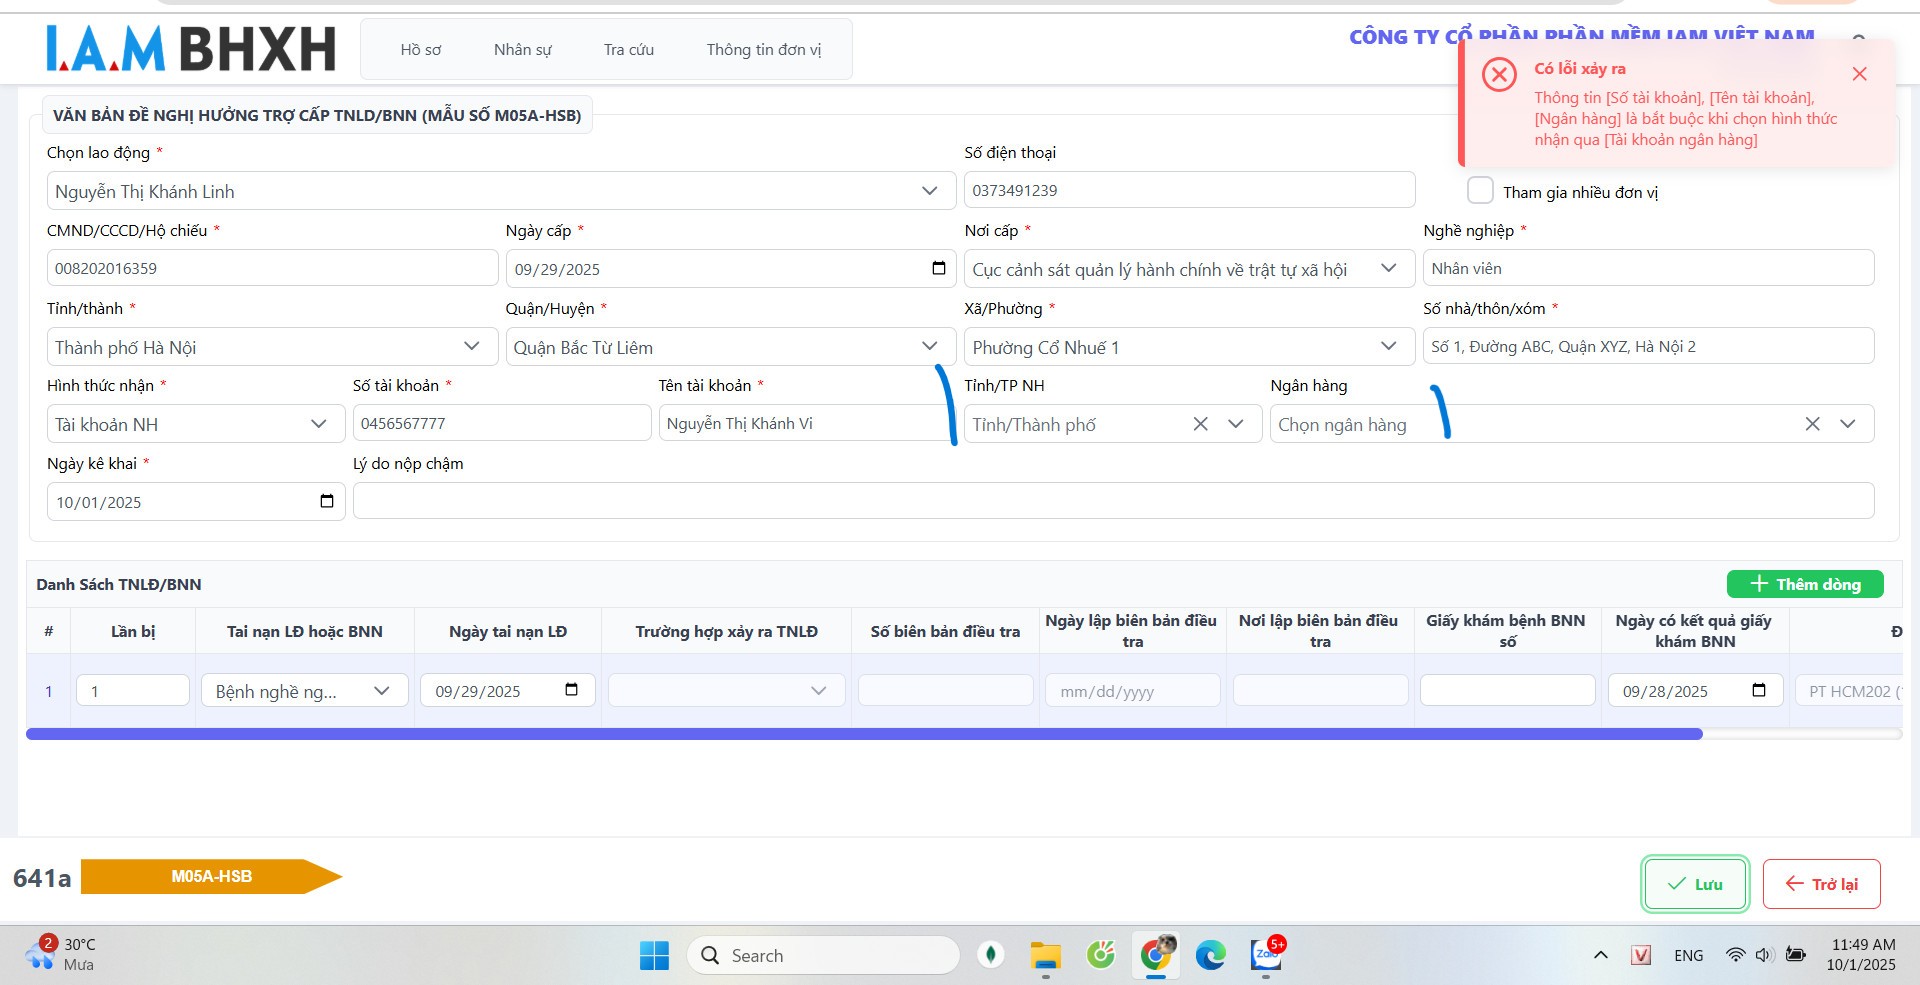The image size is (1920, 985).
Task: Focus Nơi lập biên bản điều tra cell
Action: (1320, 690)
